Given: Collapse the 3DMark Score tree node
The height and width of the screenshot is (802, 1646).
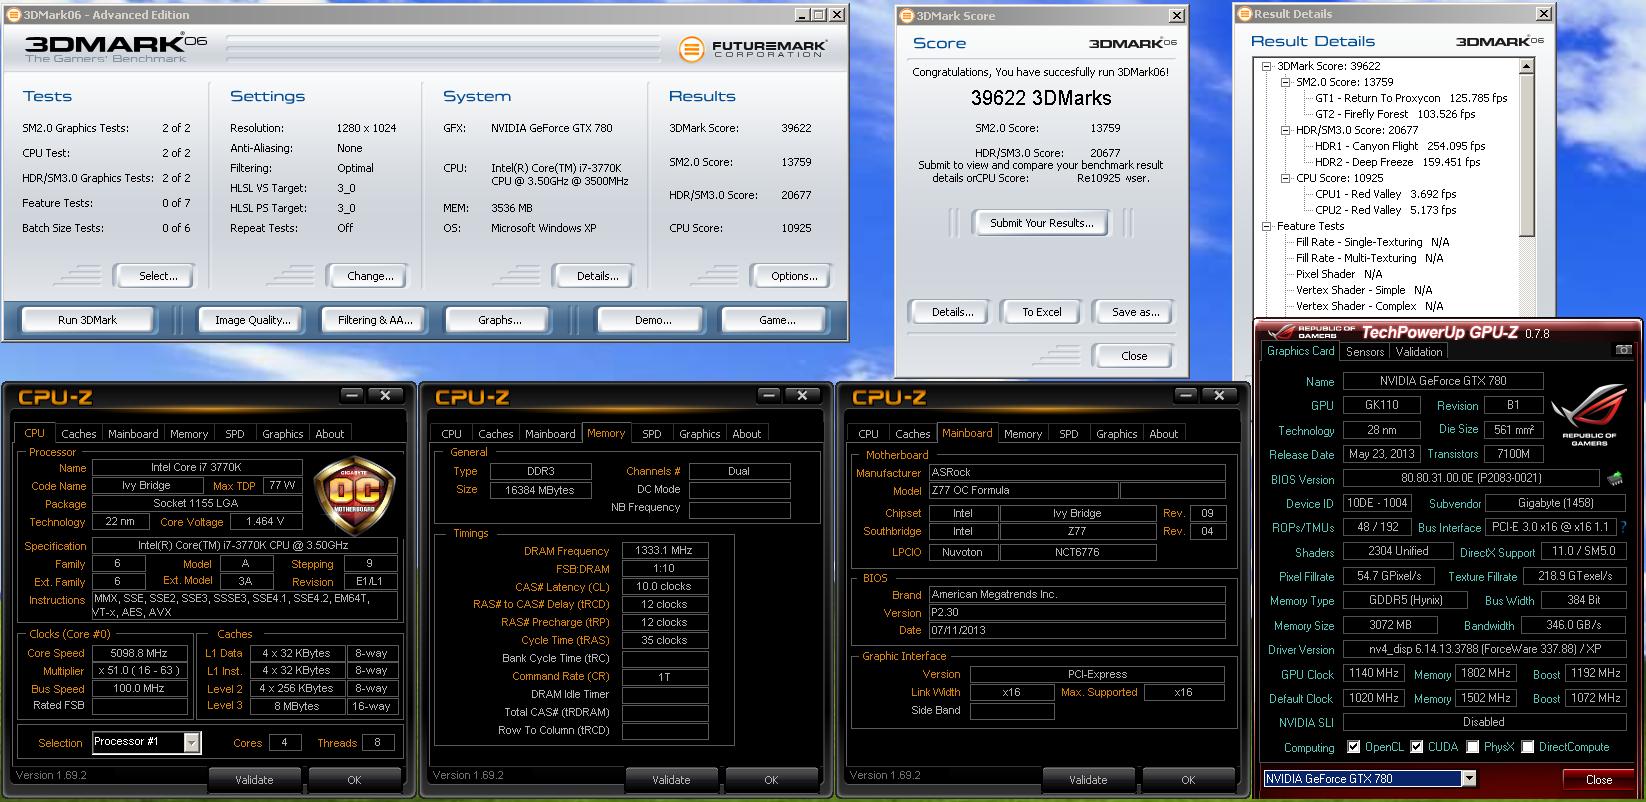Looking at the screenshot, I should pos(1267,66).
